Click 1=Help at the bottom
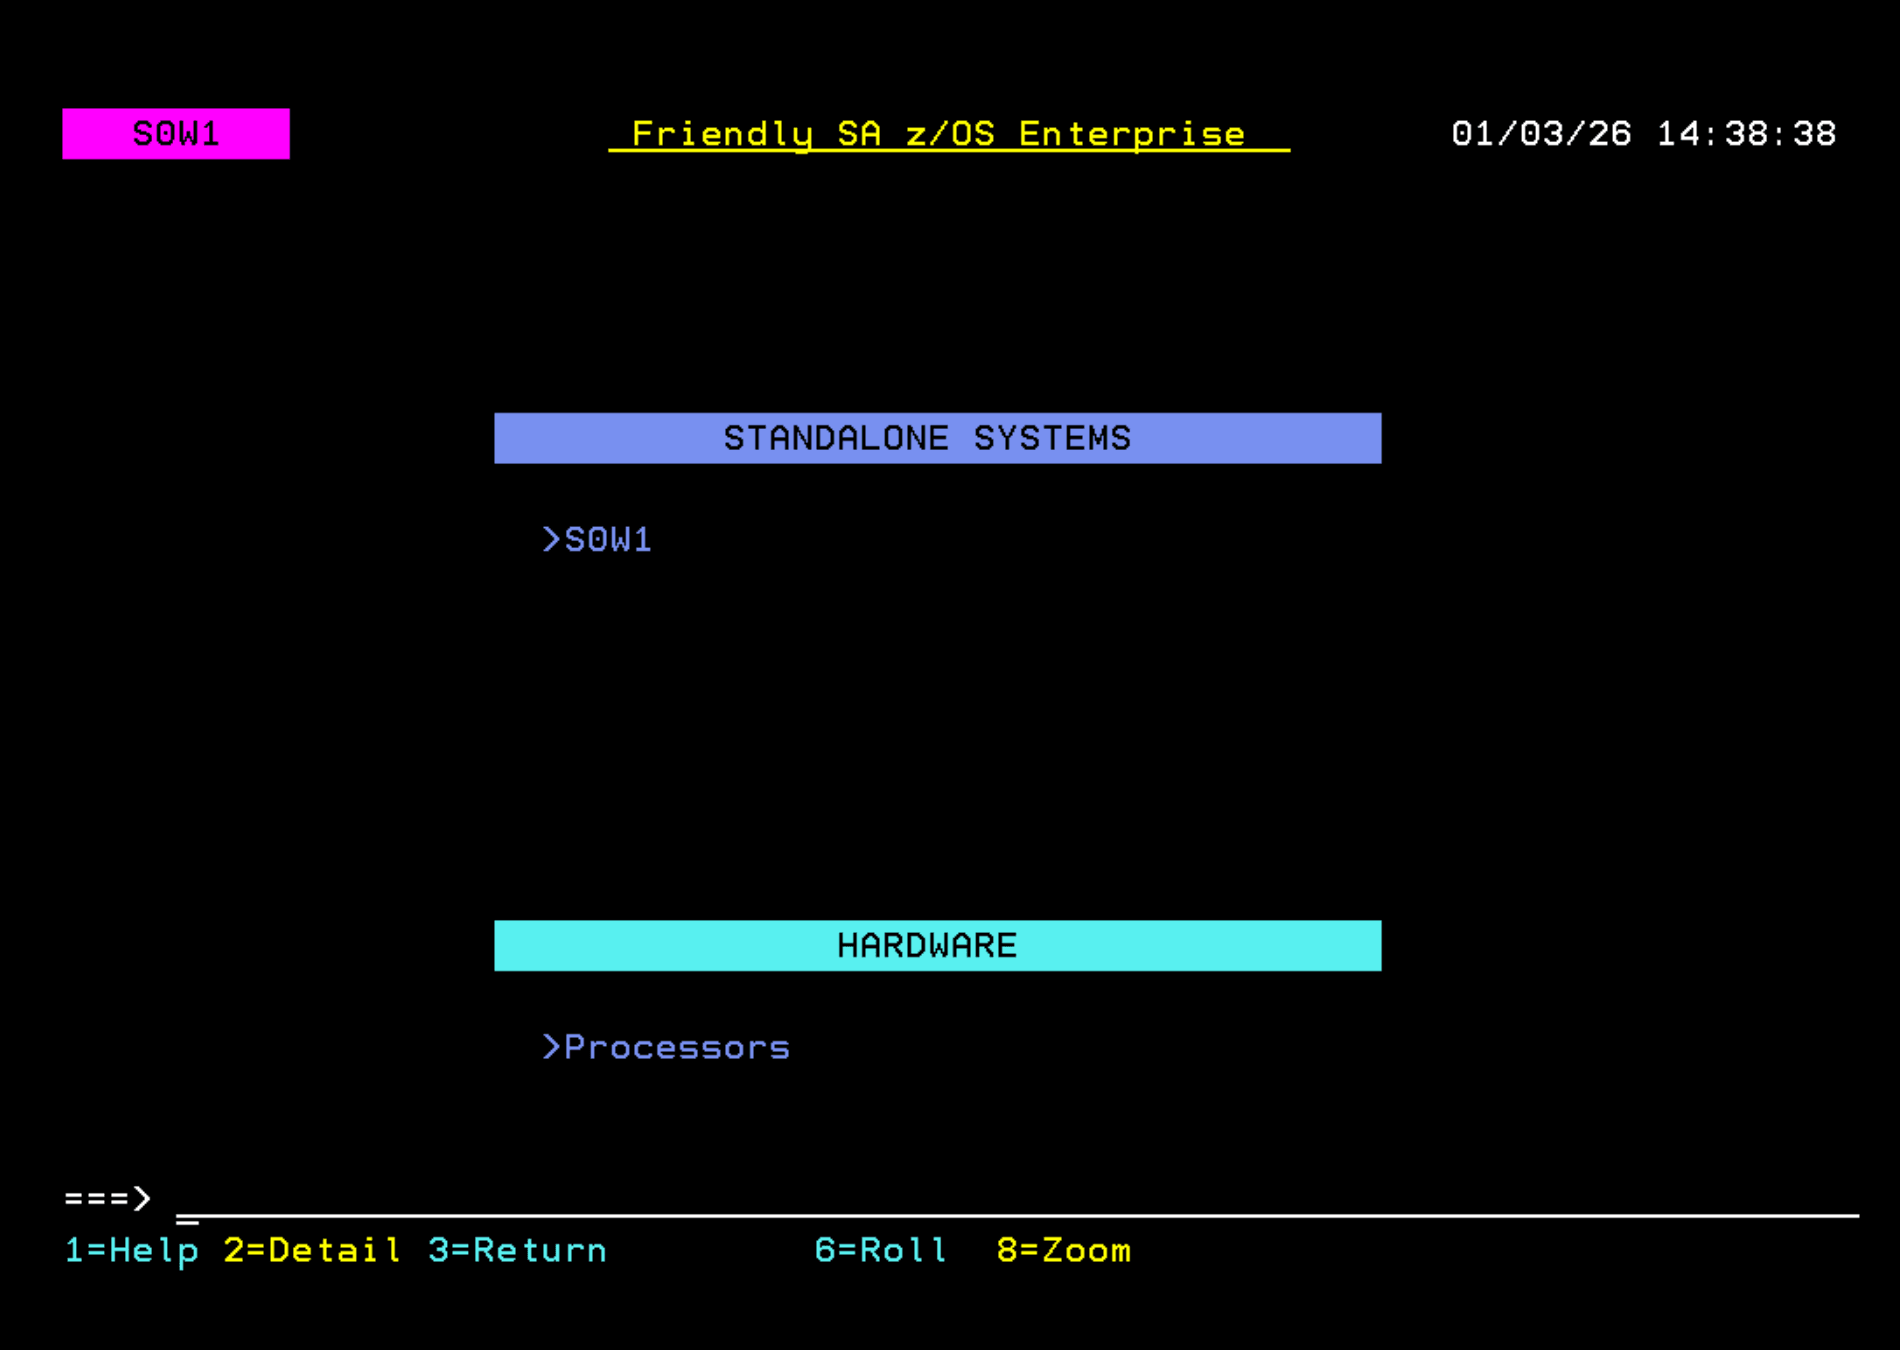 point(131,1250)
